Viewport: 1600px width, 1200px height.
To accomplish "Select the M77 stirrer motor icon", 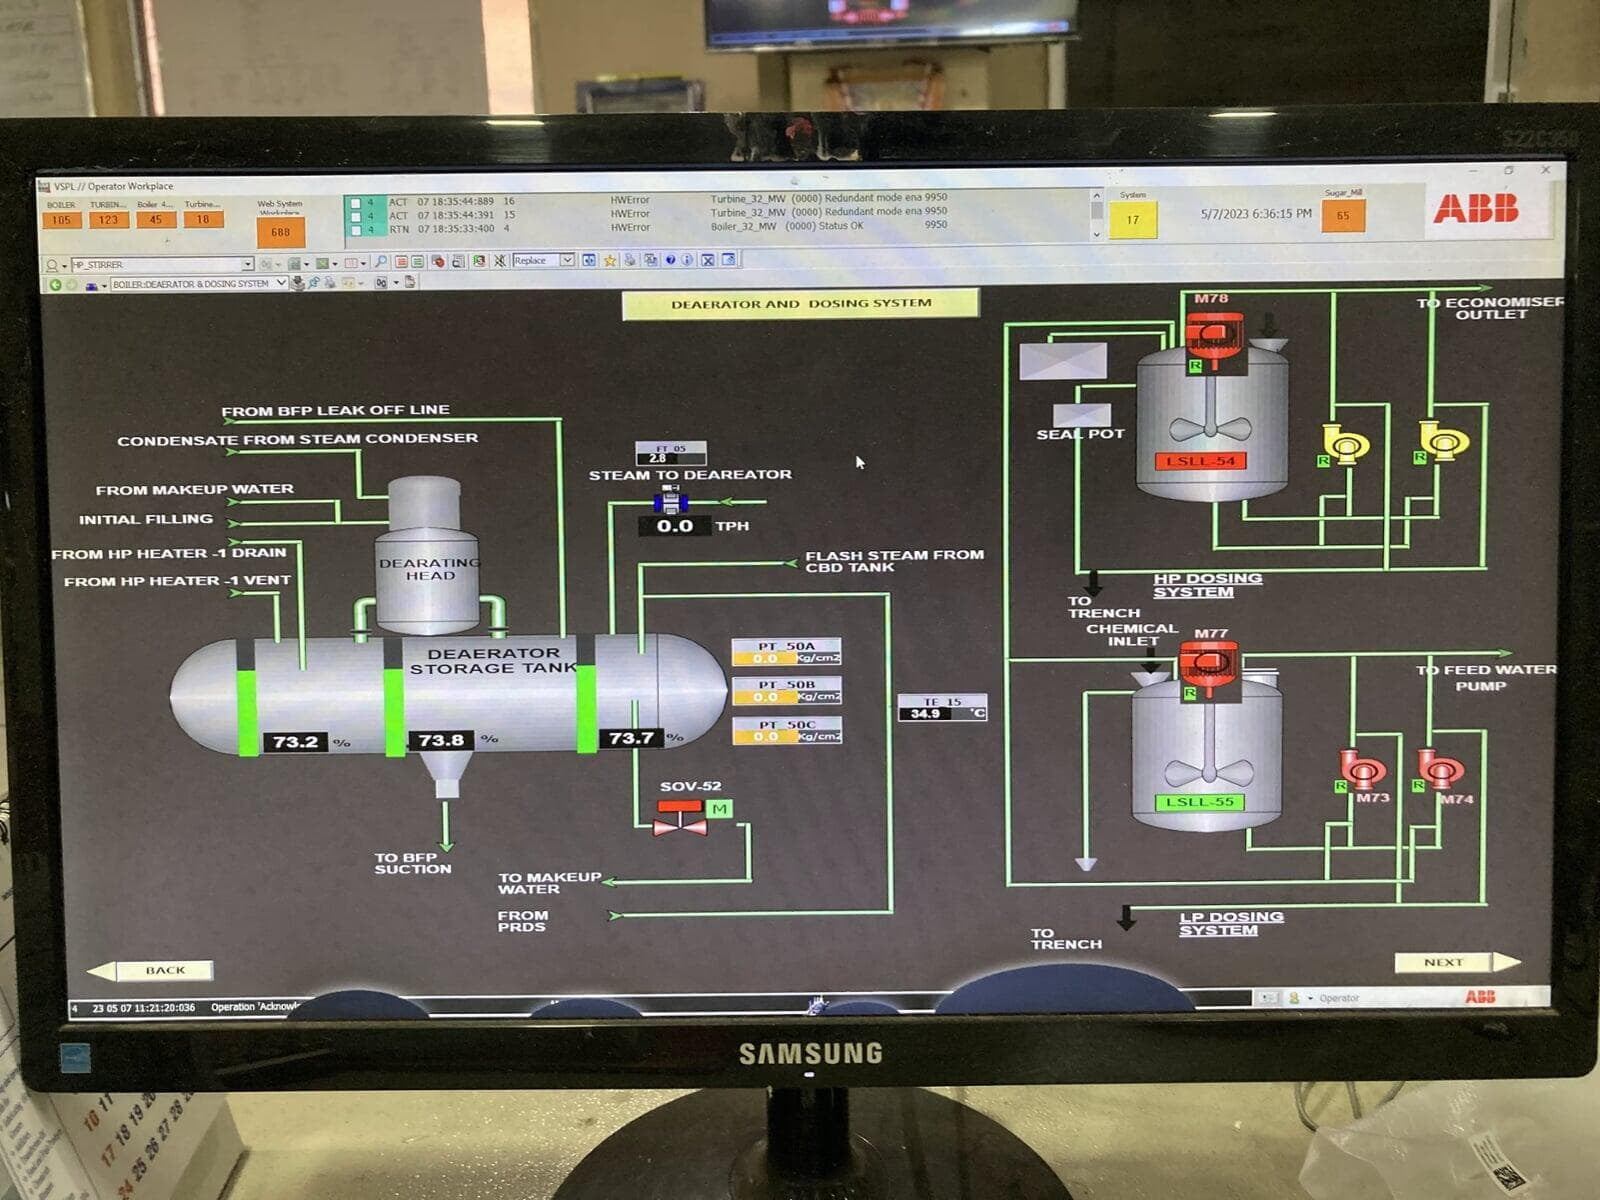I will click(x=1208, y=665).
